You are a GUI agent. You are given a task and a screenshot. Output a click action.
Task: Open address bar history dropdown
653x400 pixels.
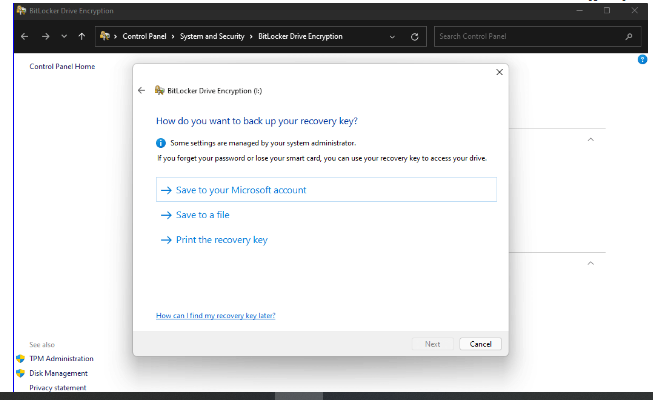pos(392,37)
